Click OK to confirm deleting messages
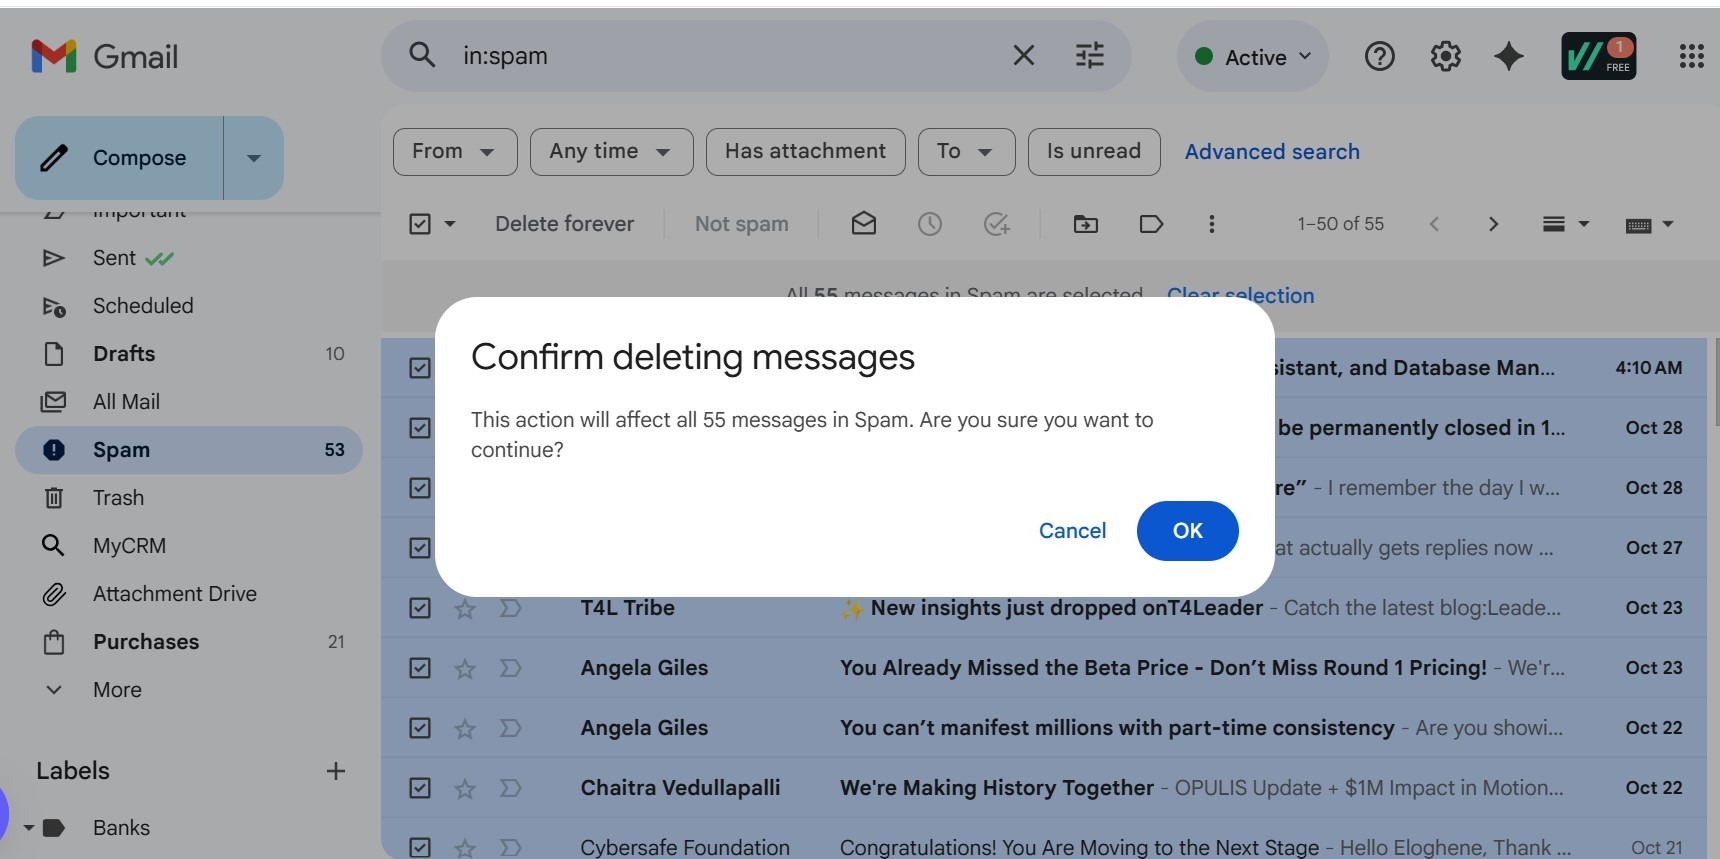The image size is (1720, 859). [x=1187, y=531]
